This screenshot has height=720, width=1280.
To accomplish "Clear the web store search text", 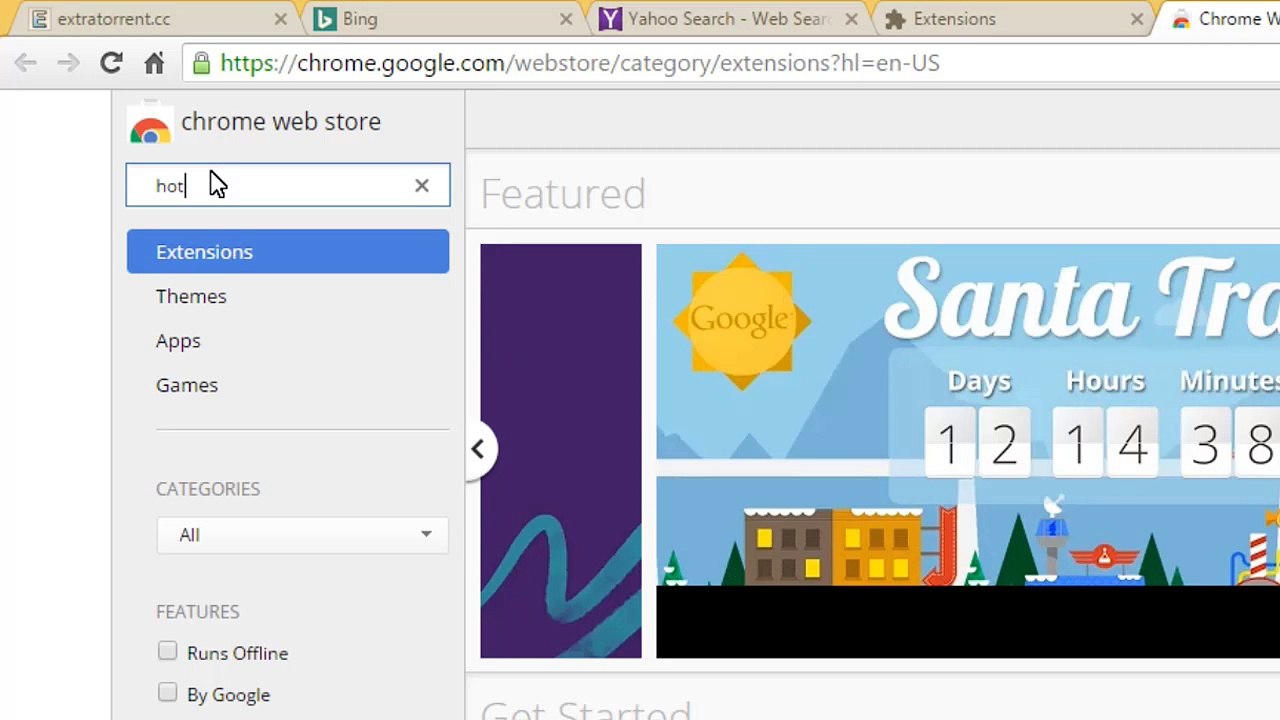I will coord(422,185).
